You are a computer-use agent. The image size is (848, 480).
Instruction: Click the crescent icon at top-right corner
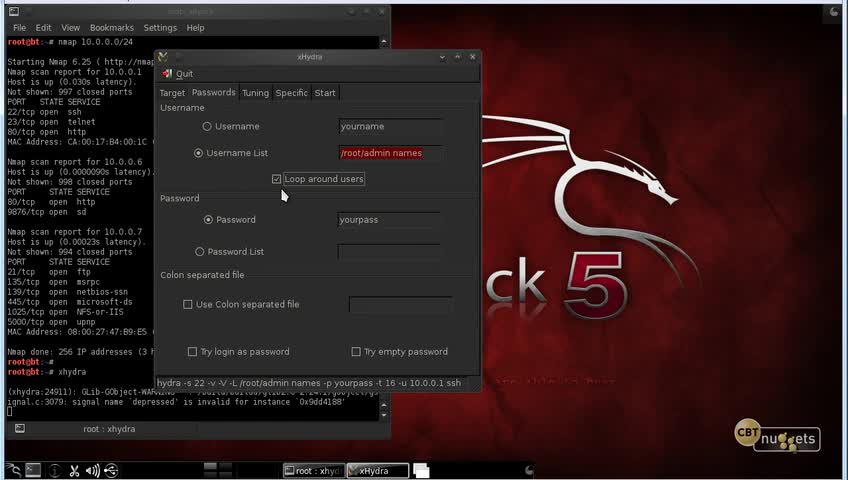tap(833, 12)
